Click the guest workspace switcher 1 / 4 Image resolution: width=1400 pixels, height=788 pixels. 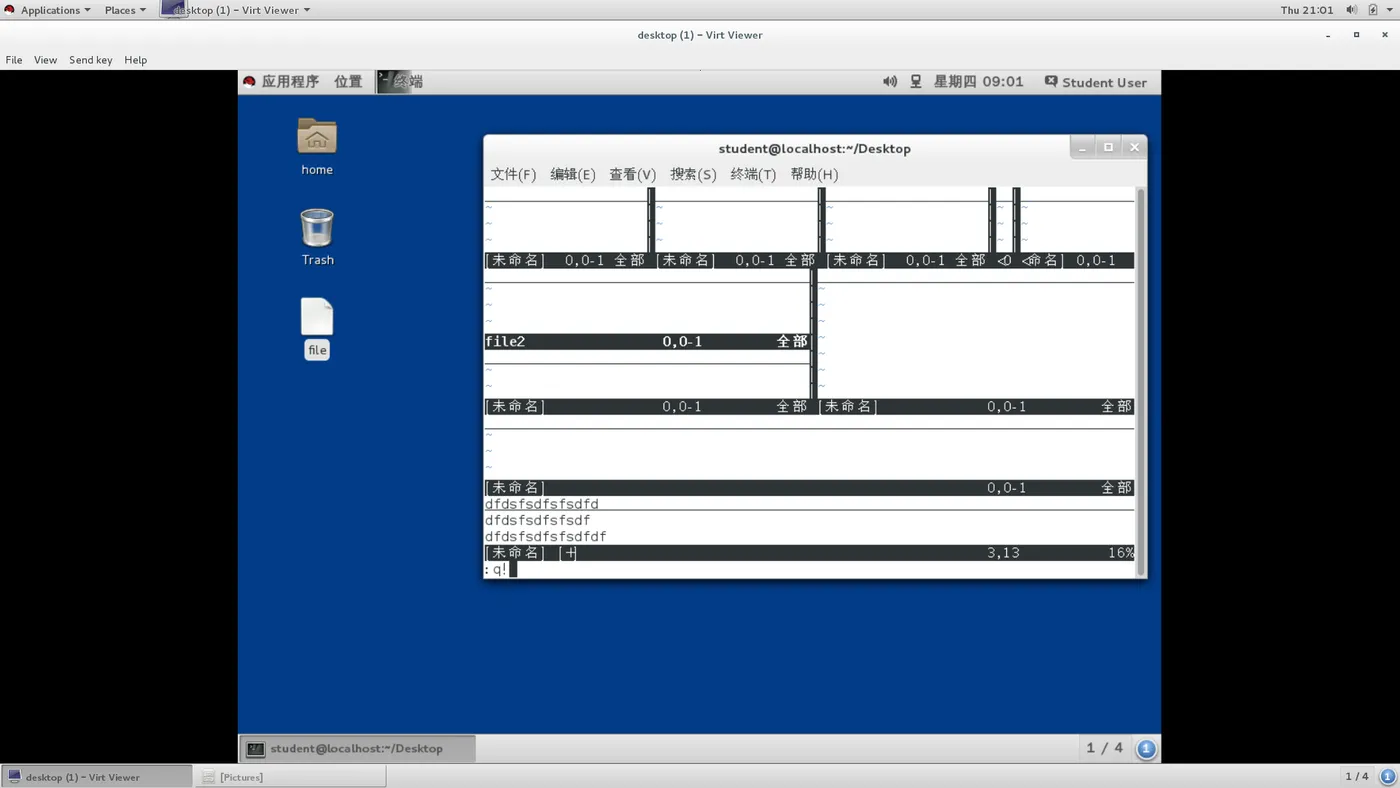click(x=1105, y=748)
